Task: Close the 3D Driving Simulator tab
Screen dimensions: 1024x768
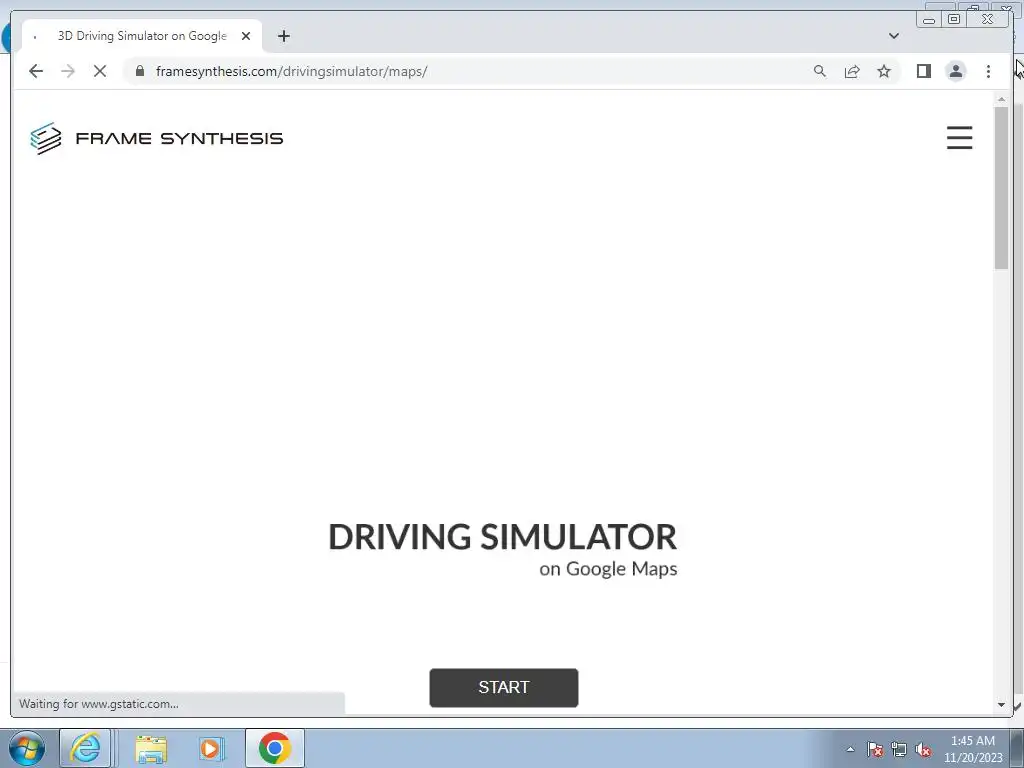Action: (246, 36)
